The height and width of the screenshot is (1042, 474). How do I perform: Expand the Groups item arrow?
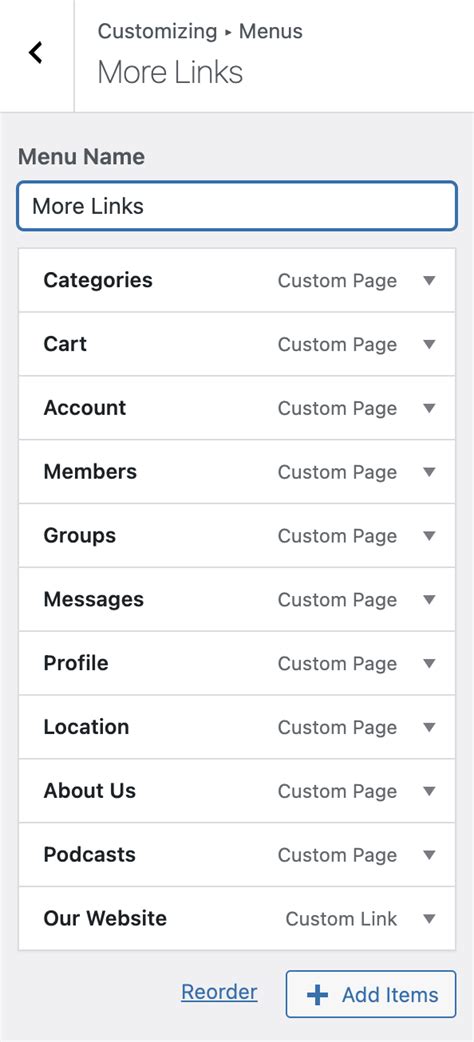(429, 536)
